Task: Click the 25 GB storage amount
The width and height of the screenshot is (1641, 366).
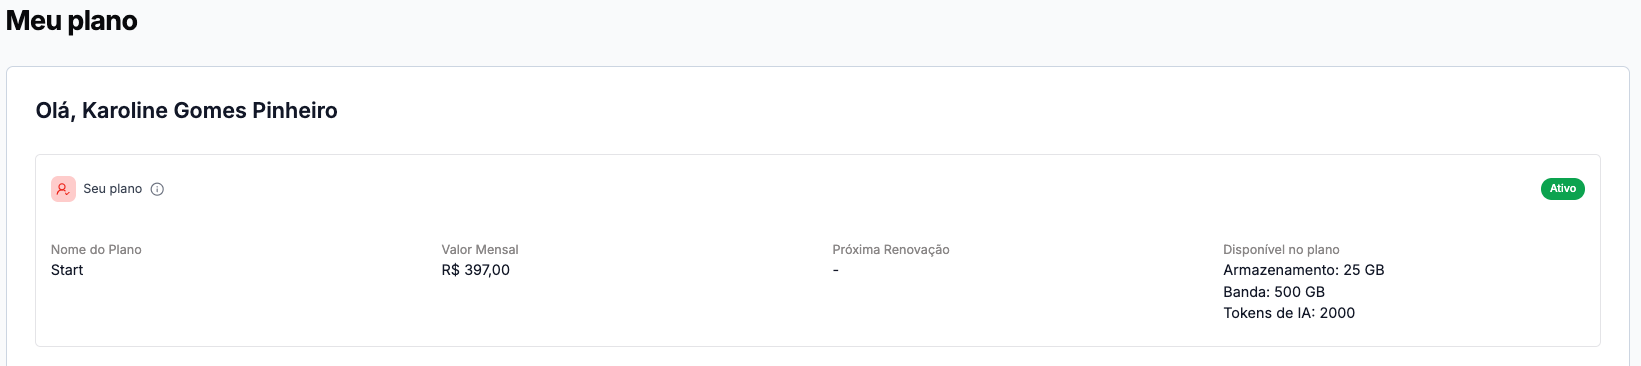Action: [1364, 270]
